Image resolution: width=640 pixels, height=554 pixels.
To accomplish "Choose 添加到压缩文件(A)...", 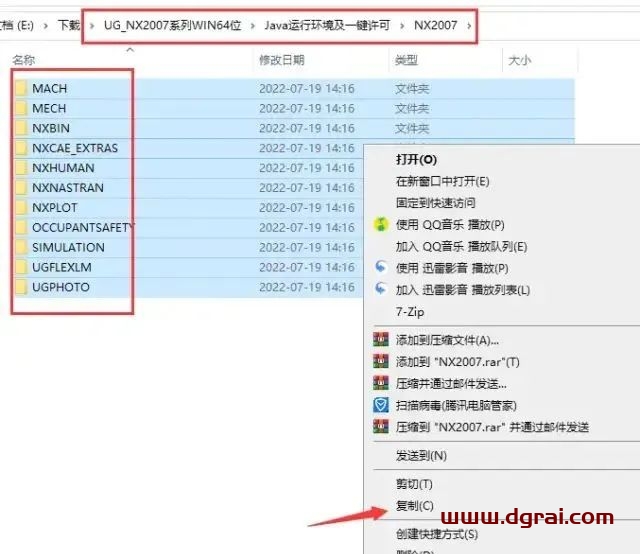I will click(447, 340).
